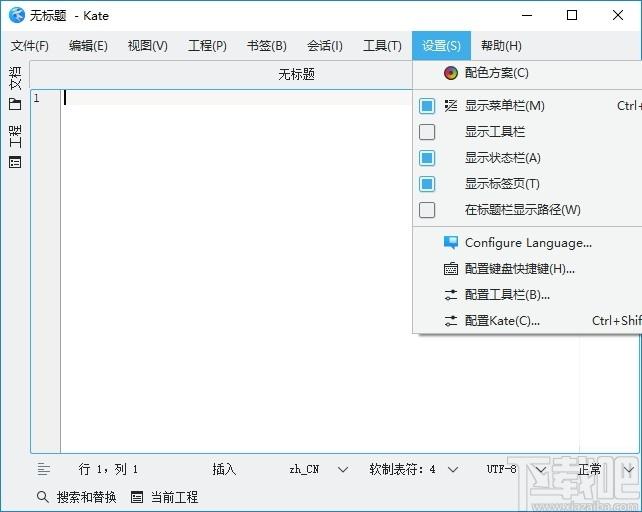Click the 当前工程 list icon
Viewport: 642px width, 512px height.
[x=137, y=497]
